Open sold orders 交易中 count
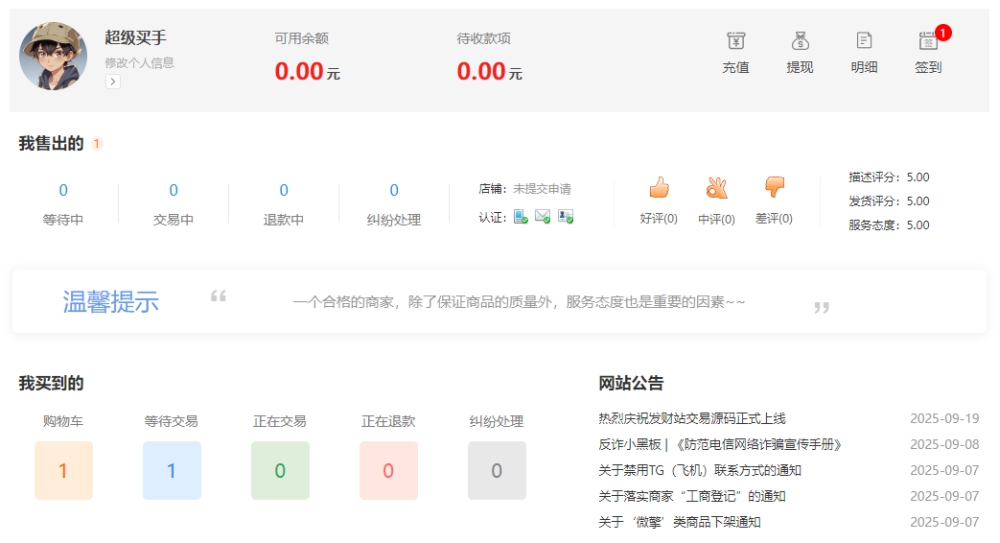 (173, 190)
